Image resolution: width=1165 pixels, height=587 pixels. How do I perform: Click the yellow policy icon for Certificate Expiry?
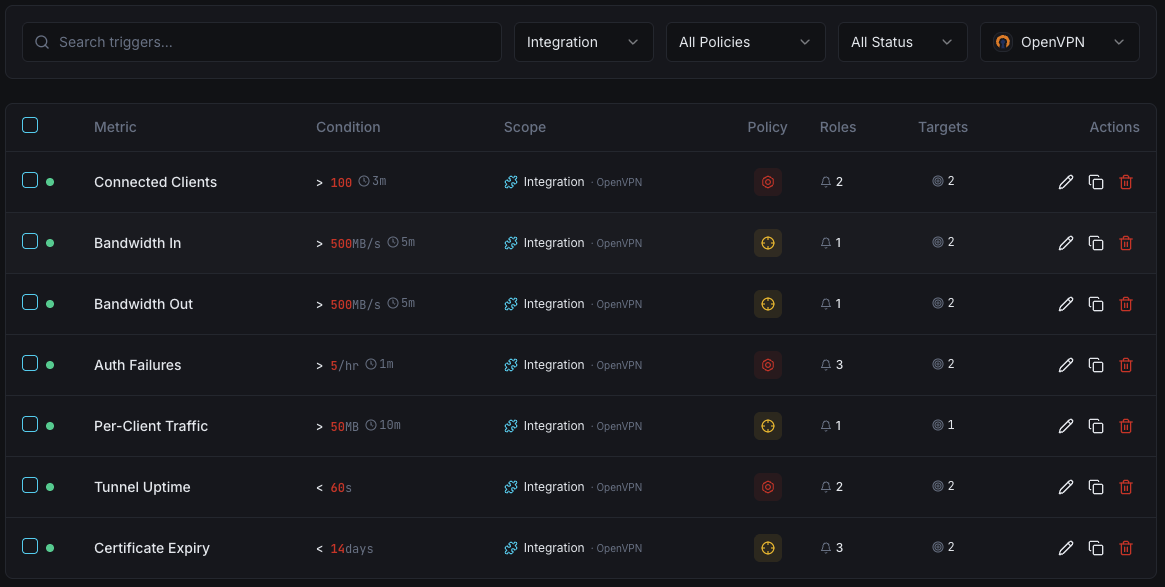[x=768, y=548]
